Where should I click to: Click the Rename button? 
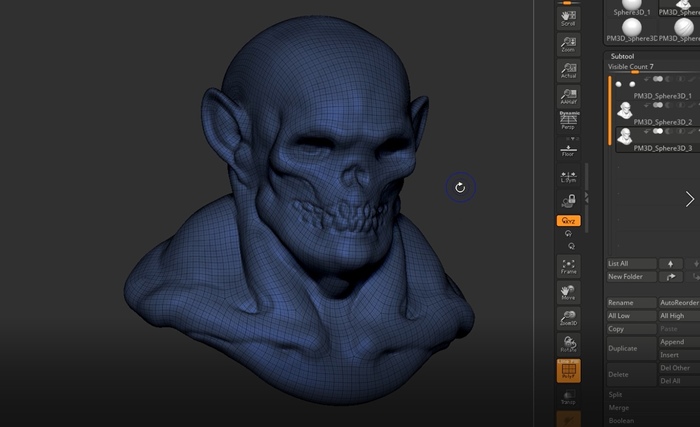630,302
